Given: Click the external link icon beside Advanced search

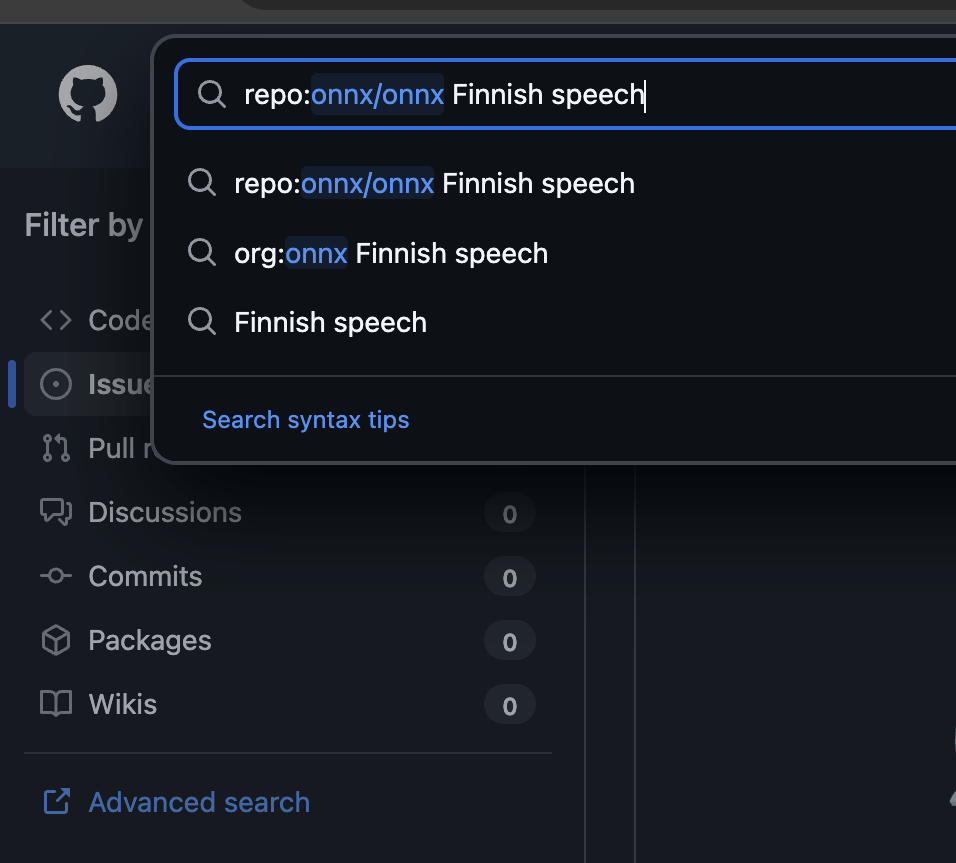Looking at the screenshot, I should (x=56, y=802).
